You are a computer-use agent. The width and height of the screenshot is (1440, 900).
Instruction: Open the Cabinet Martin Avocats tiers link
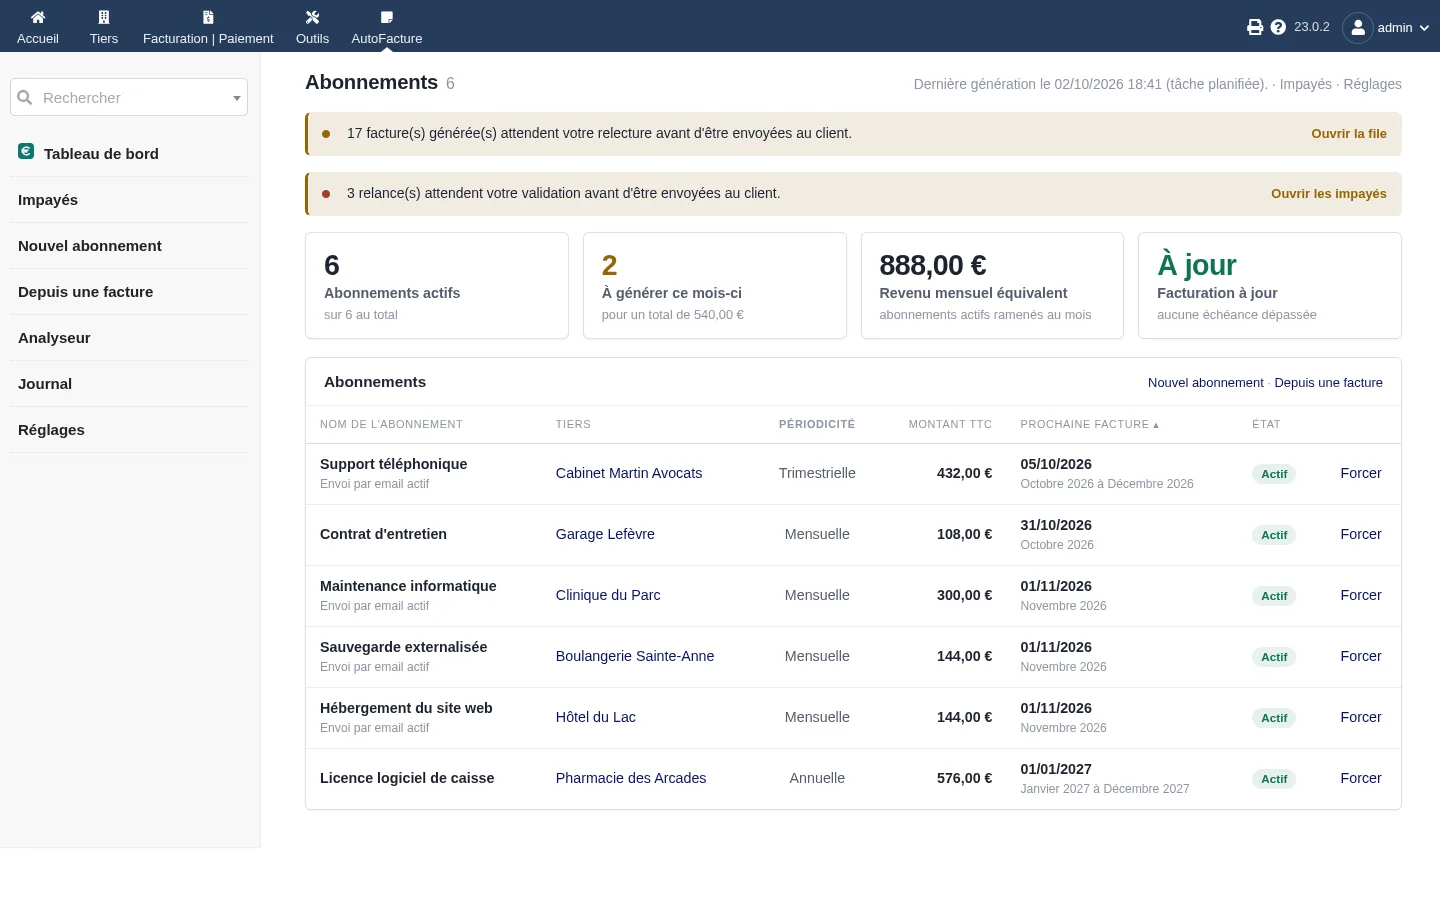point(629,473)
